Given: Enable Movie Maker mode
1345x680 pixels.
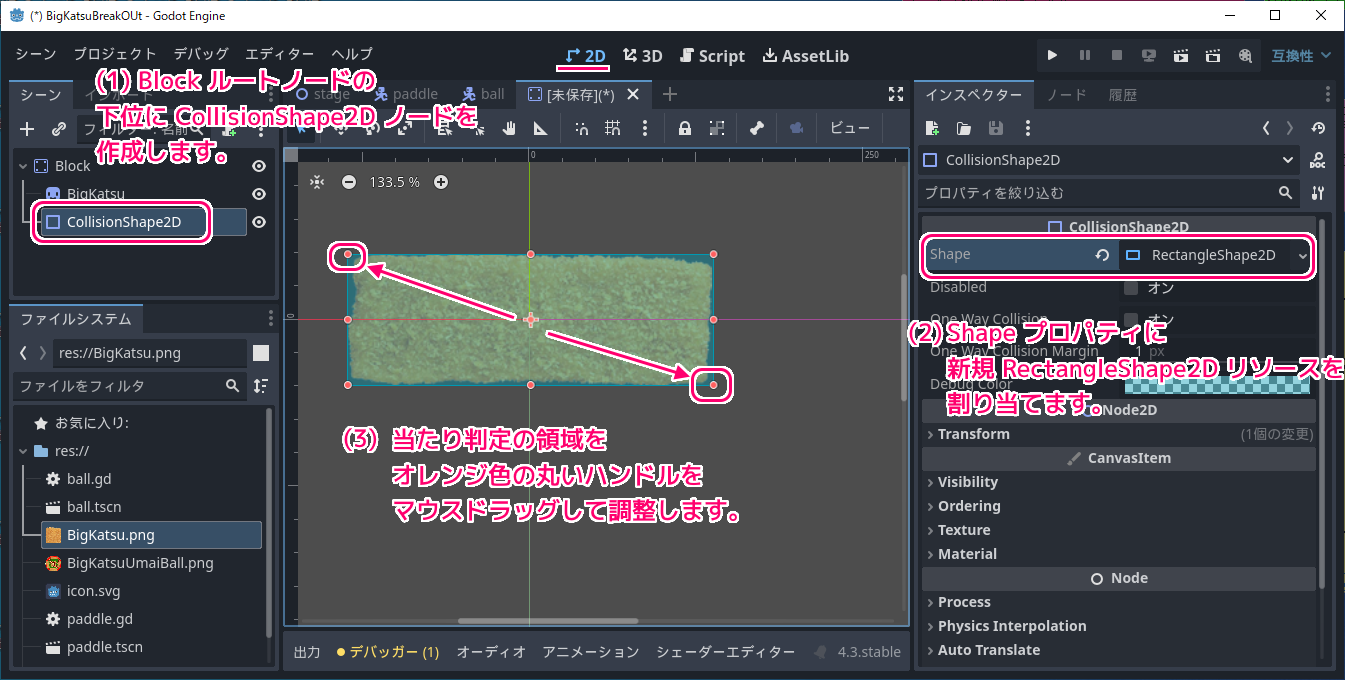Looking at the screenshot, I should tap(1245, 56).
